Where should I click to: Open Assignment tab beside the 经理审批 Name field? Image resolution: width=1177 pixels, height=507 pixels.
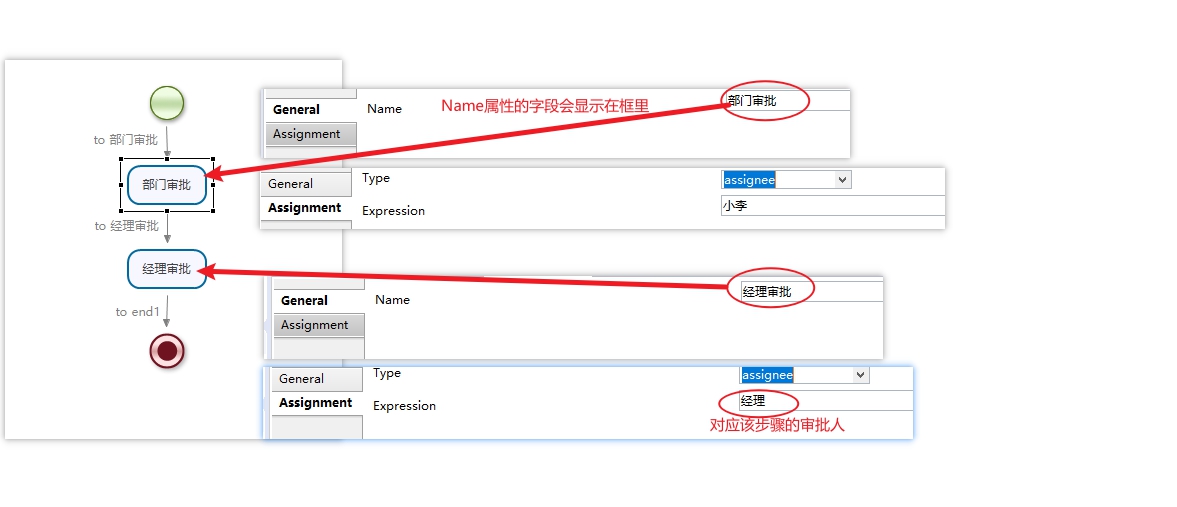(x=318, y=325)
